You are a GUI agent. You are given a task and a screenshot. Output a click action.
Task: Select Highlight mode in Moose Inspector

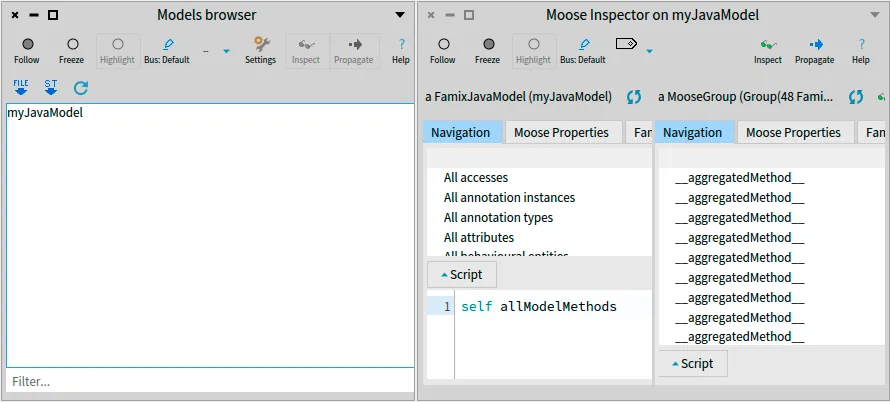pos(534,51)
